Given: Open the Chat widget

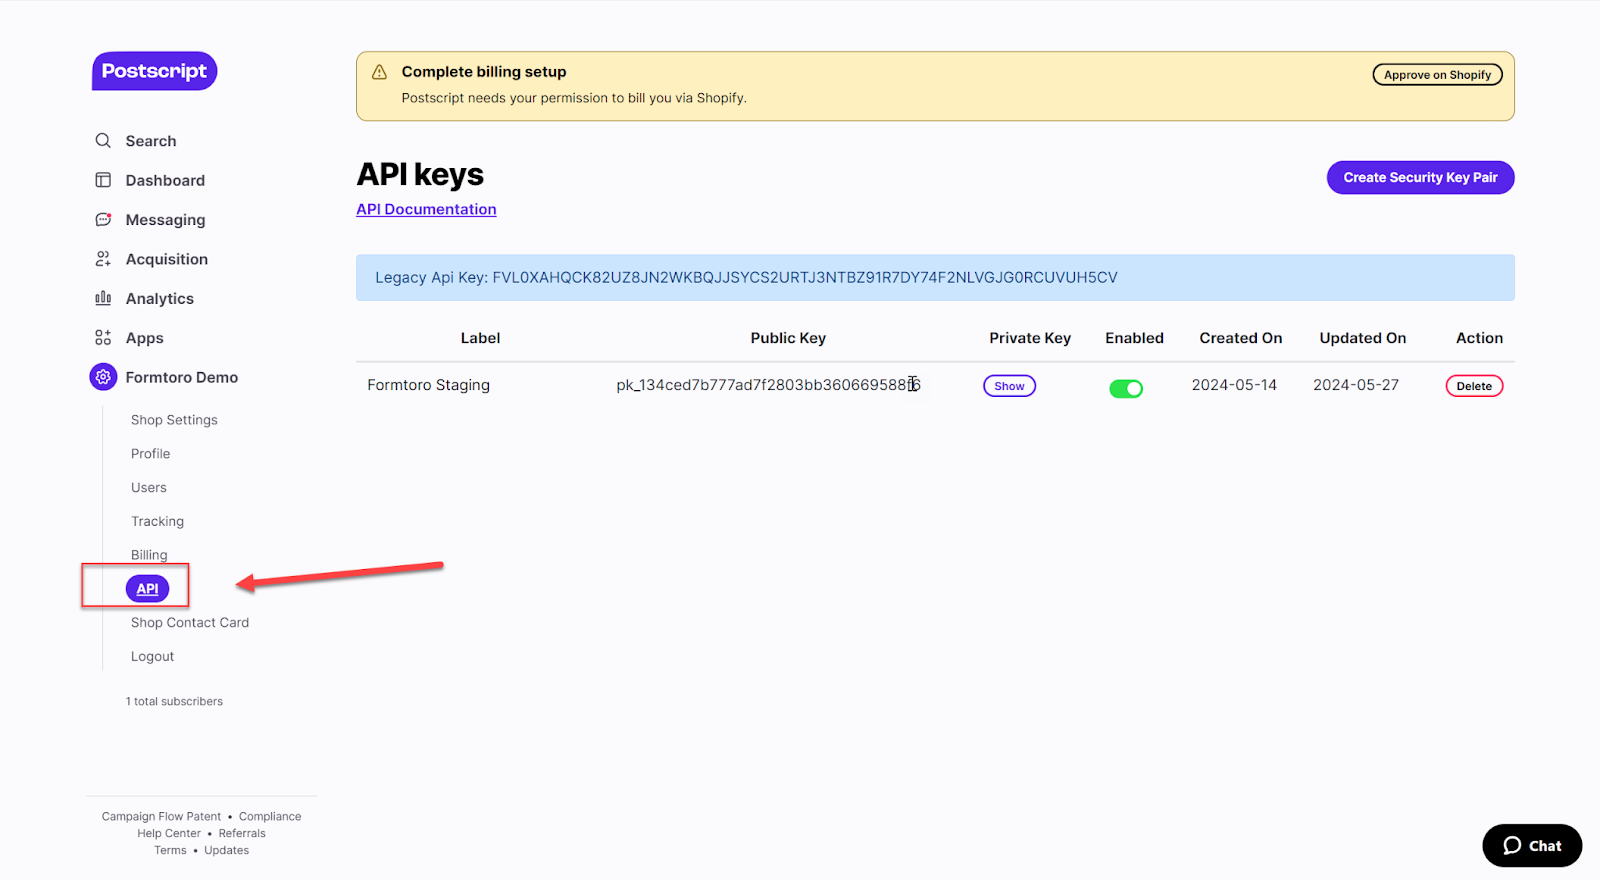Looking at the screenshot, I should [x=1532, y=846].
